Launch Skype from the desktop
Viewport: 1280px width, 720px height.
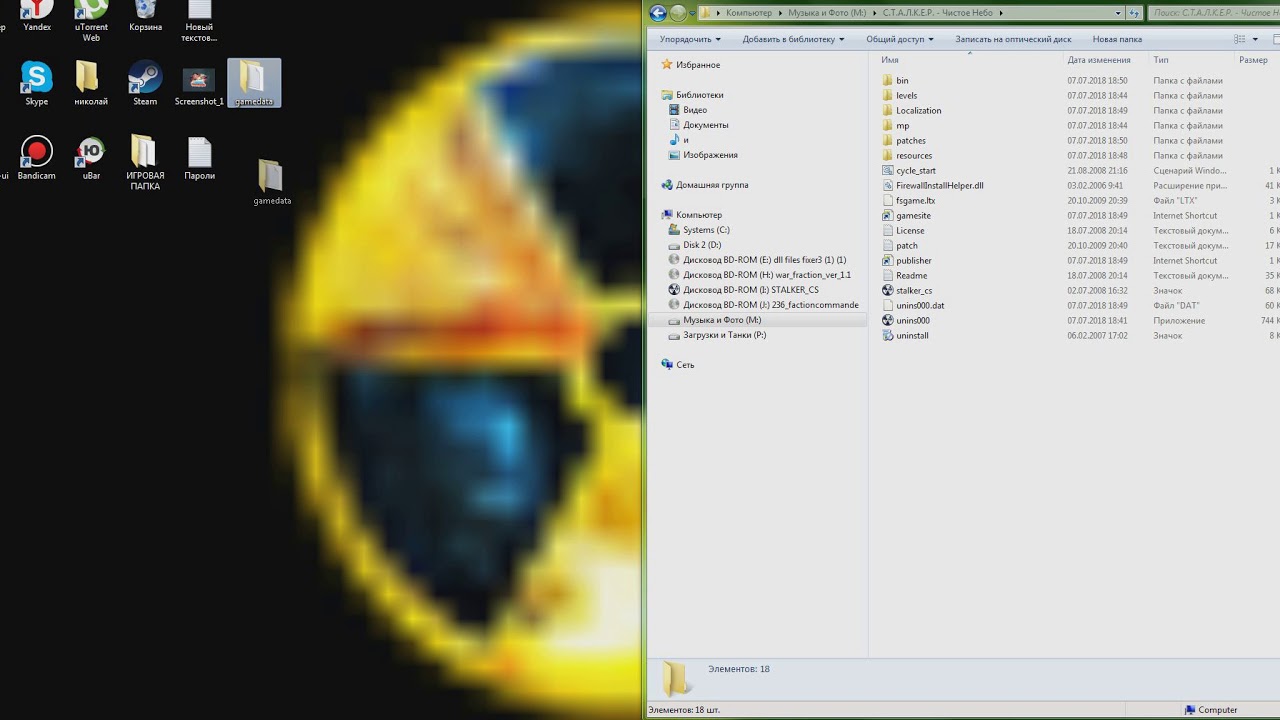click(37, 83)
